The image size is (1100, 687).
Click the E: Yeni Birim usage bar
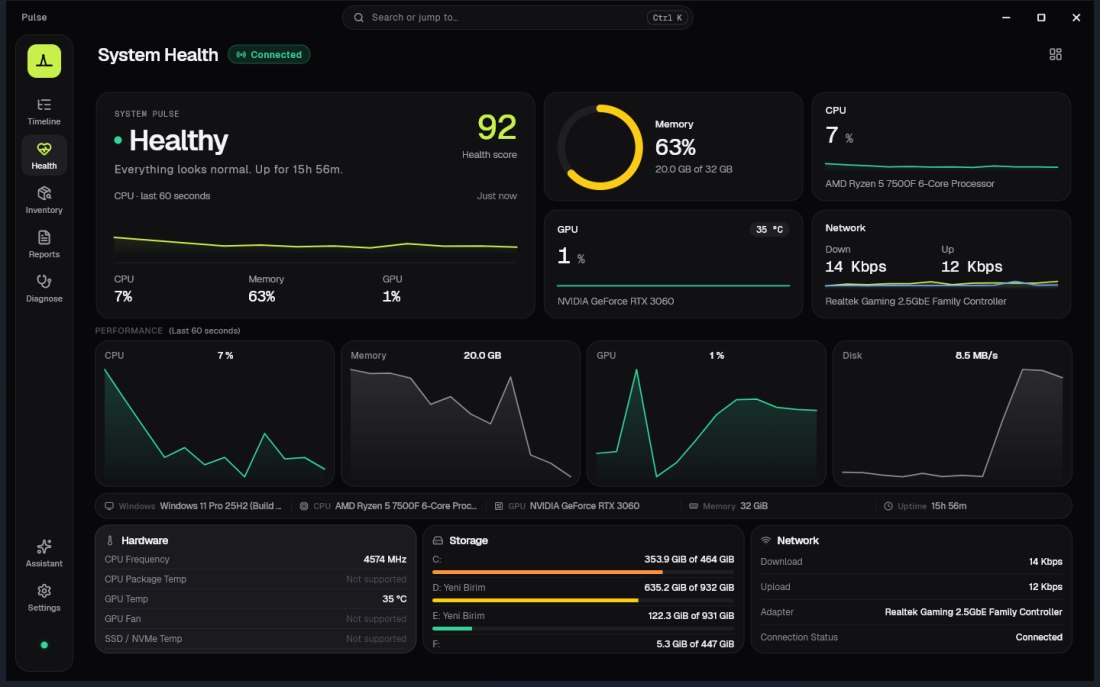click(x=583, y=628)
